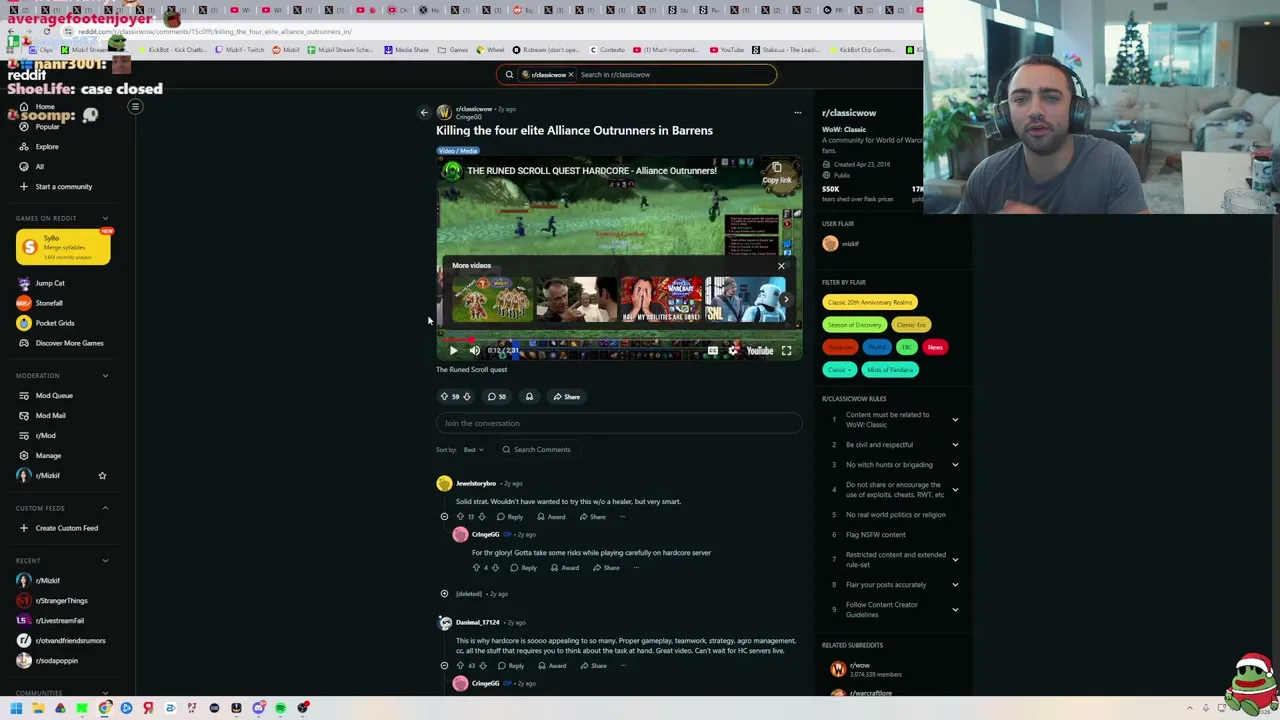Open Windows Start button in taskbar
1280x720 pixels.
(x=16, y=709)
